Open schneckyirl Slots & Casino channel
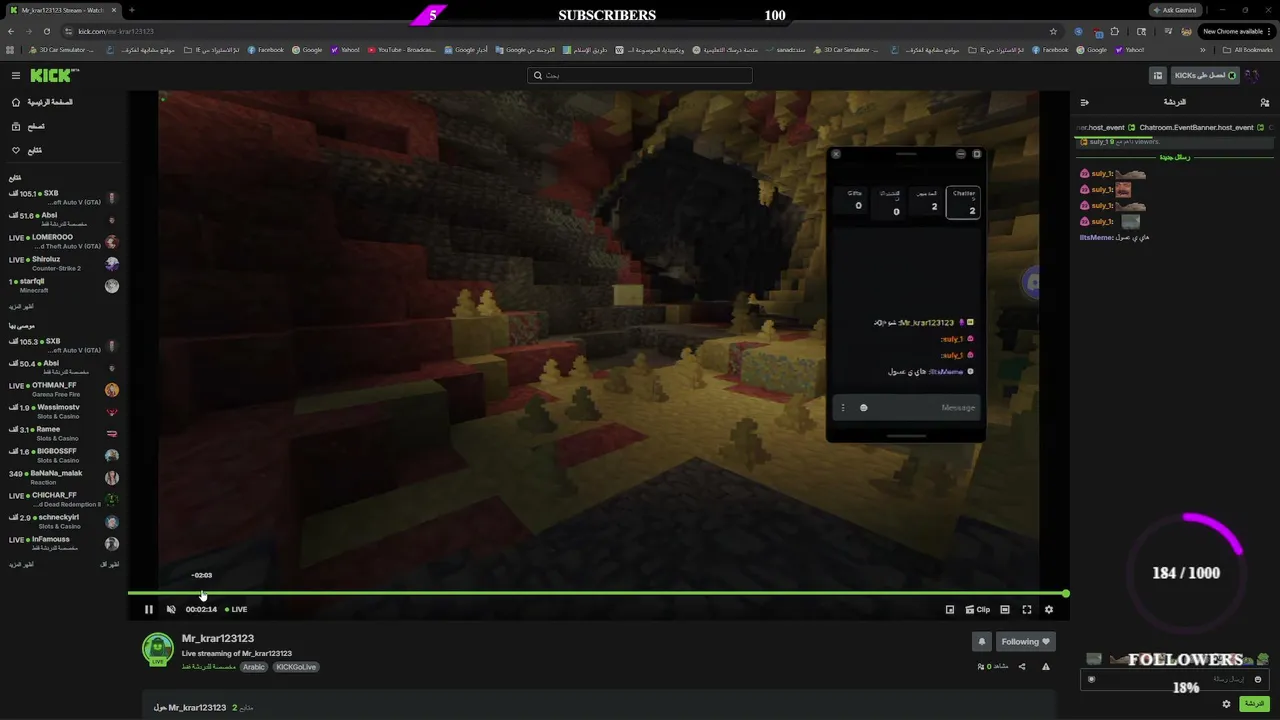The width and height of the screenshot is (1280, 720). [63, 522]
